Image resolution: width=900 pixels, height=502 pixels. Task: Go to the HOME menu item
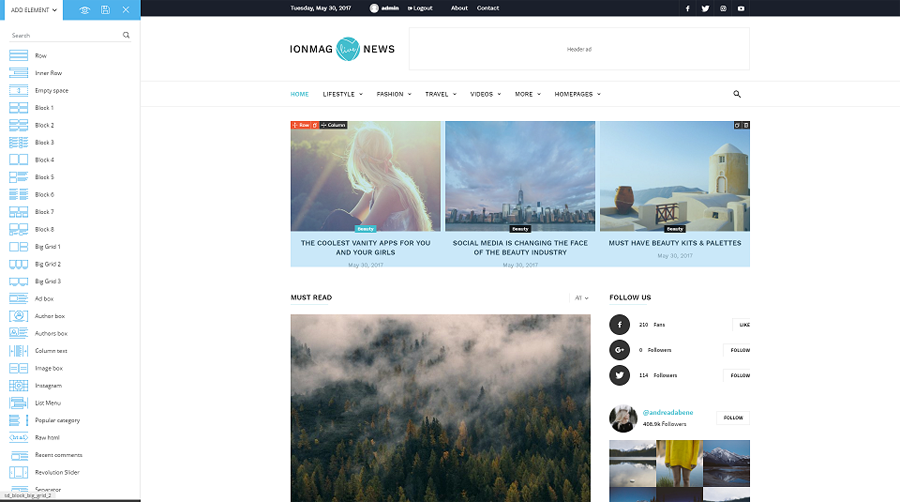[x=299, y=94]
